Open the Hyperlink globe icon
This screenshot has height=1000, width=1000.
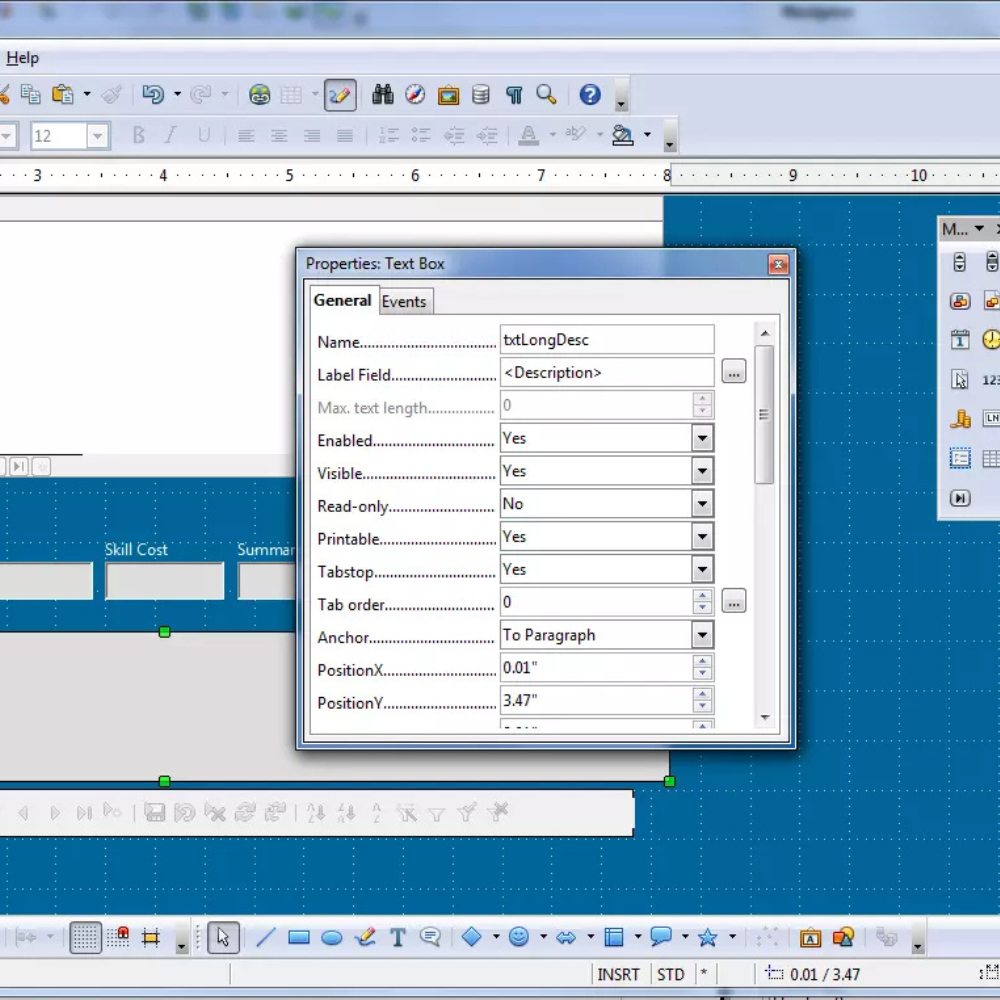259,95
